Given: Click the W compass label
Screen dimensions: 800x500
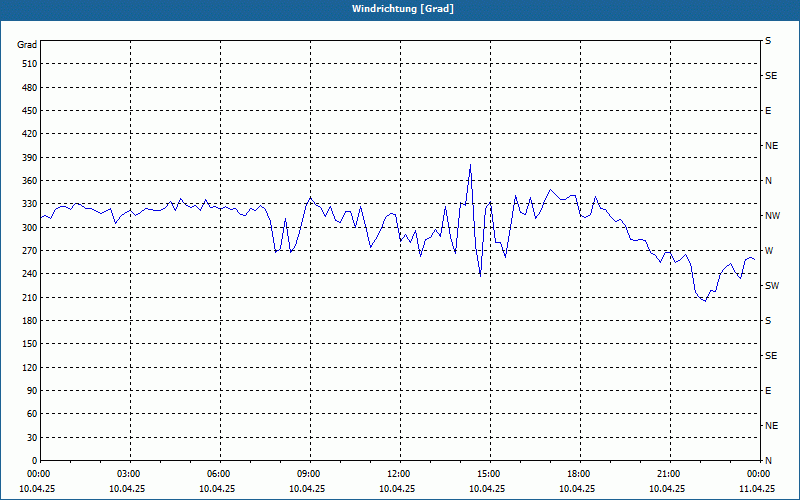Looking at the screenshot, I should [769, 251].
